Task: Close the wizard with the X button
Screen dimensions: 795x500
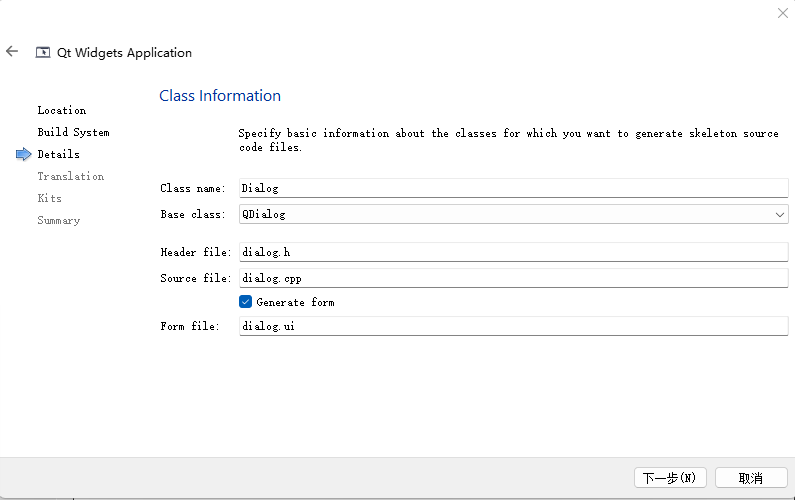Action: pos(783,13)
